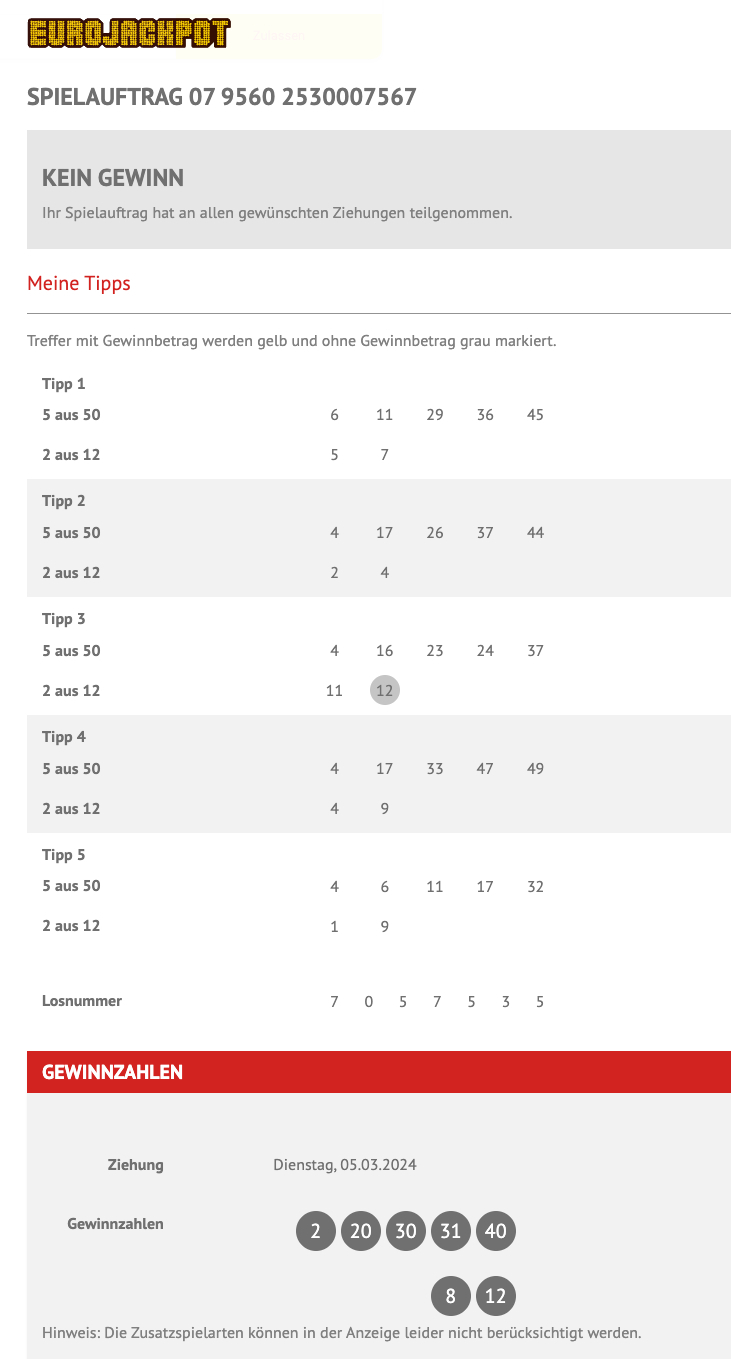Click the Tipp 4 label
The width and height of the screenshot is (731, 1359).
coord(64,737)
